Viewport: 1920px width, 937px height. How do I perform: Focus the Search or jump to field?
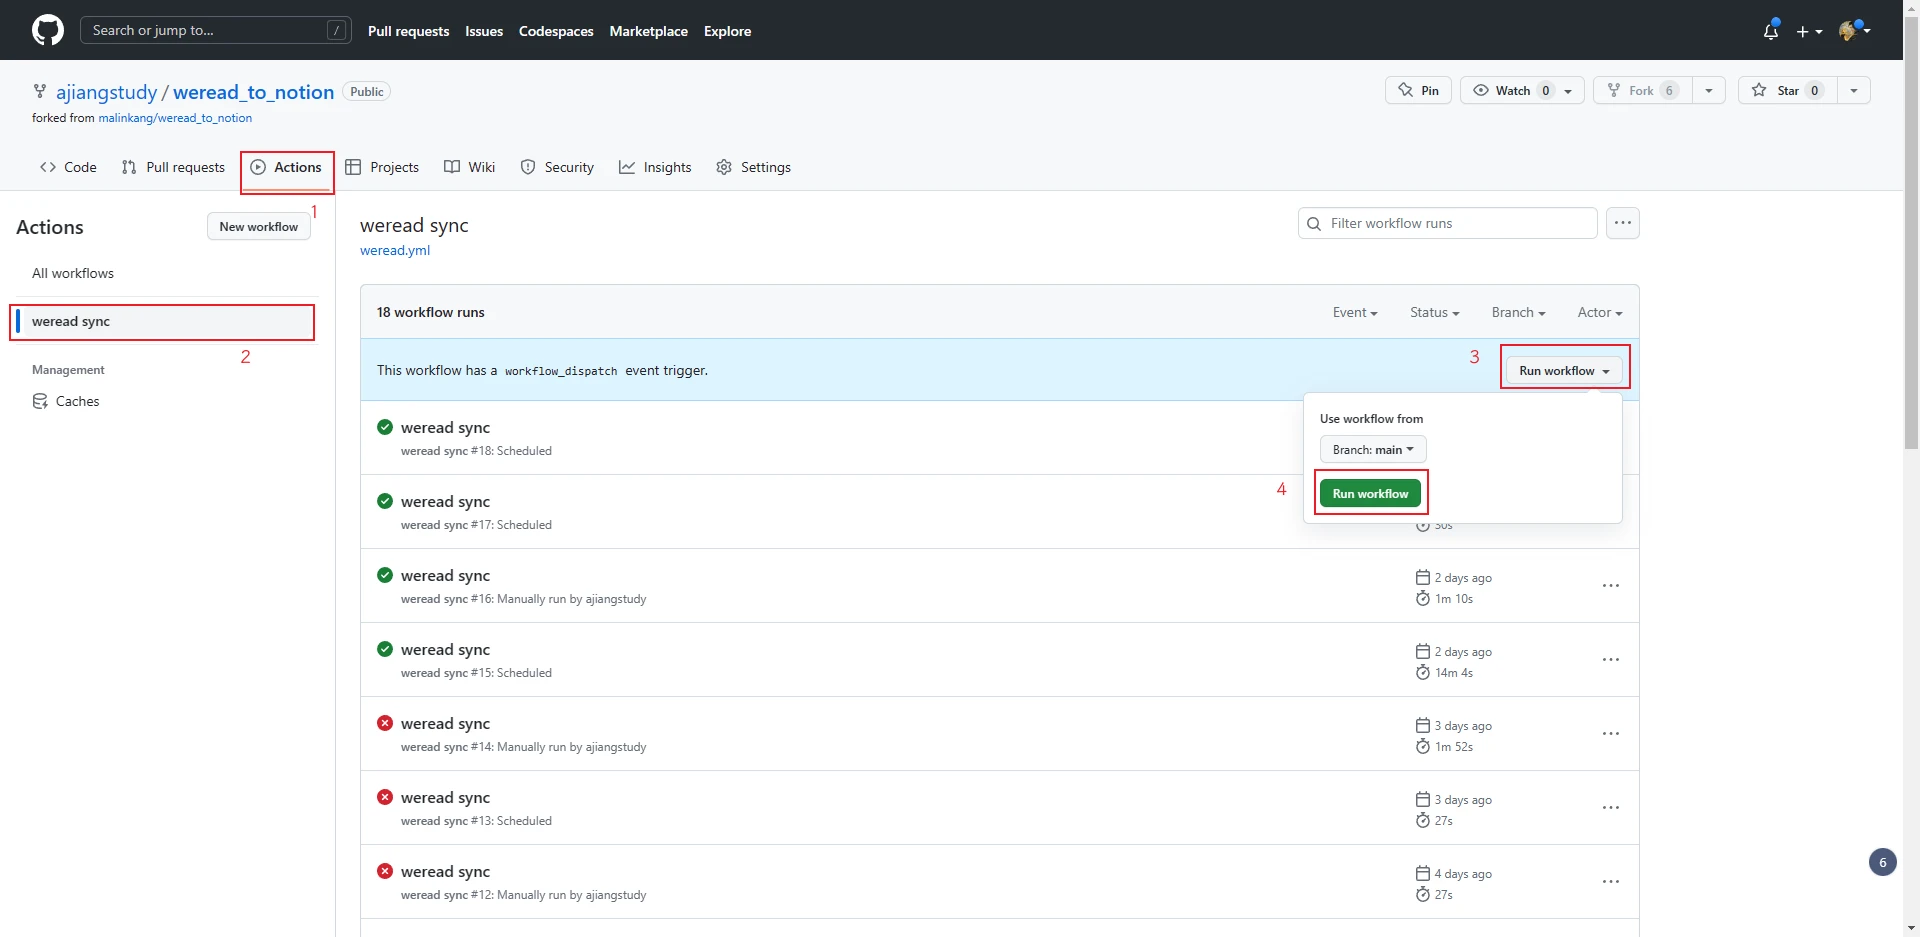[215, 30]
